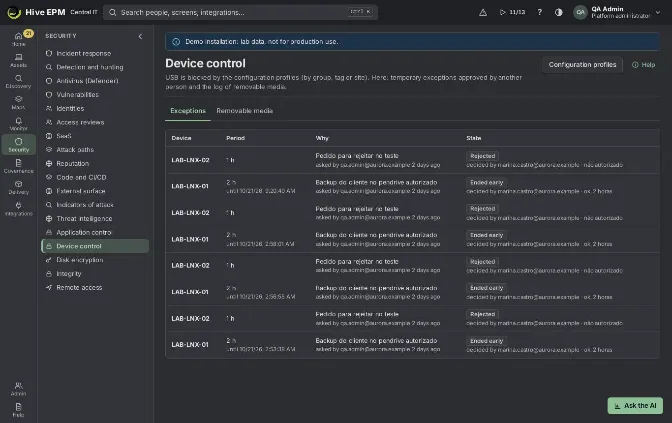
Task: Click the 21 notifications badge on Home
Action: click(x=28, y=33)
